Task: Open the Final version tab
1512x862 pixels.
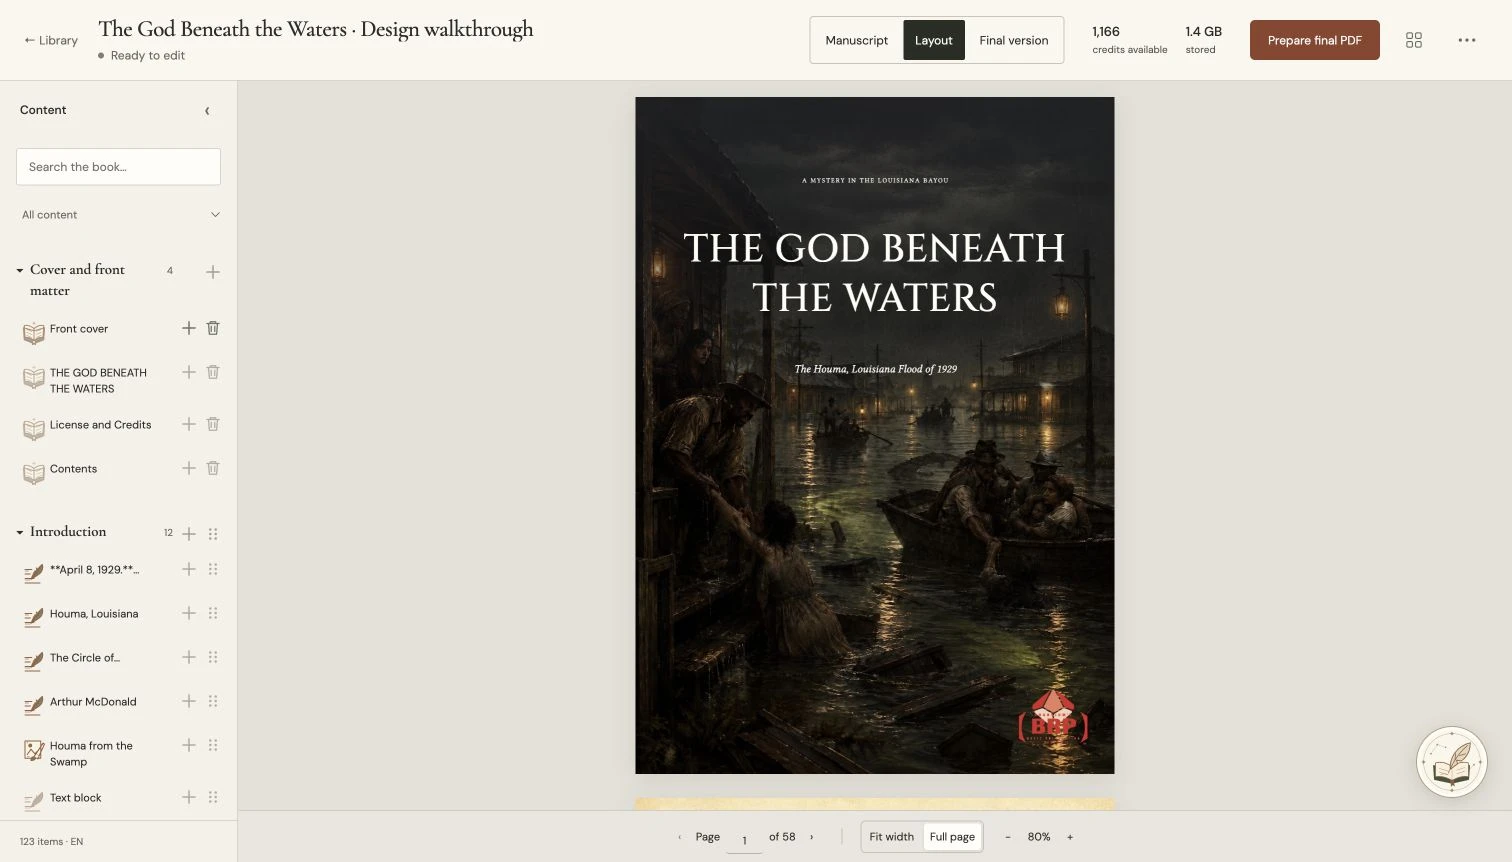Action: [1014, 40]
